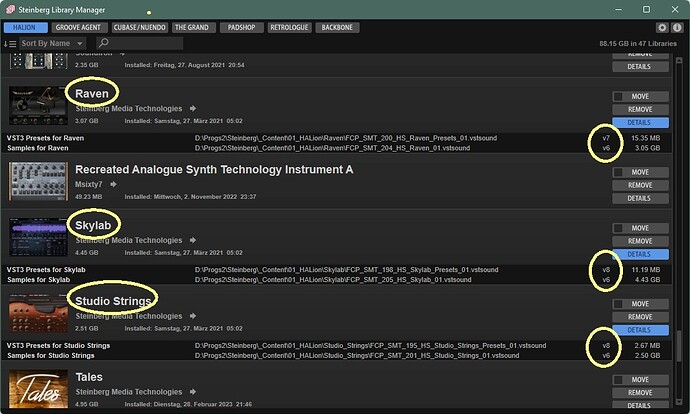Select 'Samples for Skylab' row
This screenshot has width=690, height=414.
(337, 280)
